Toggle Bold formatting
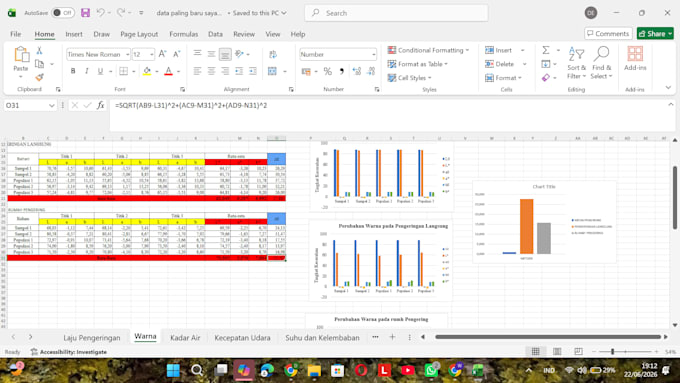The width and height of the screenshot is (680, 383). coord(73,71)
